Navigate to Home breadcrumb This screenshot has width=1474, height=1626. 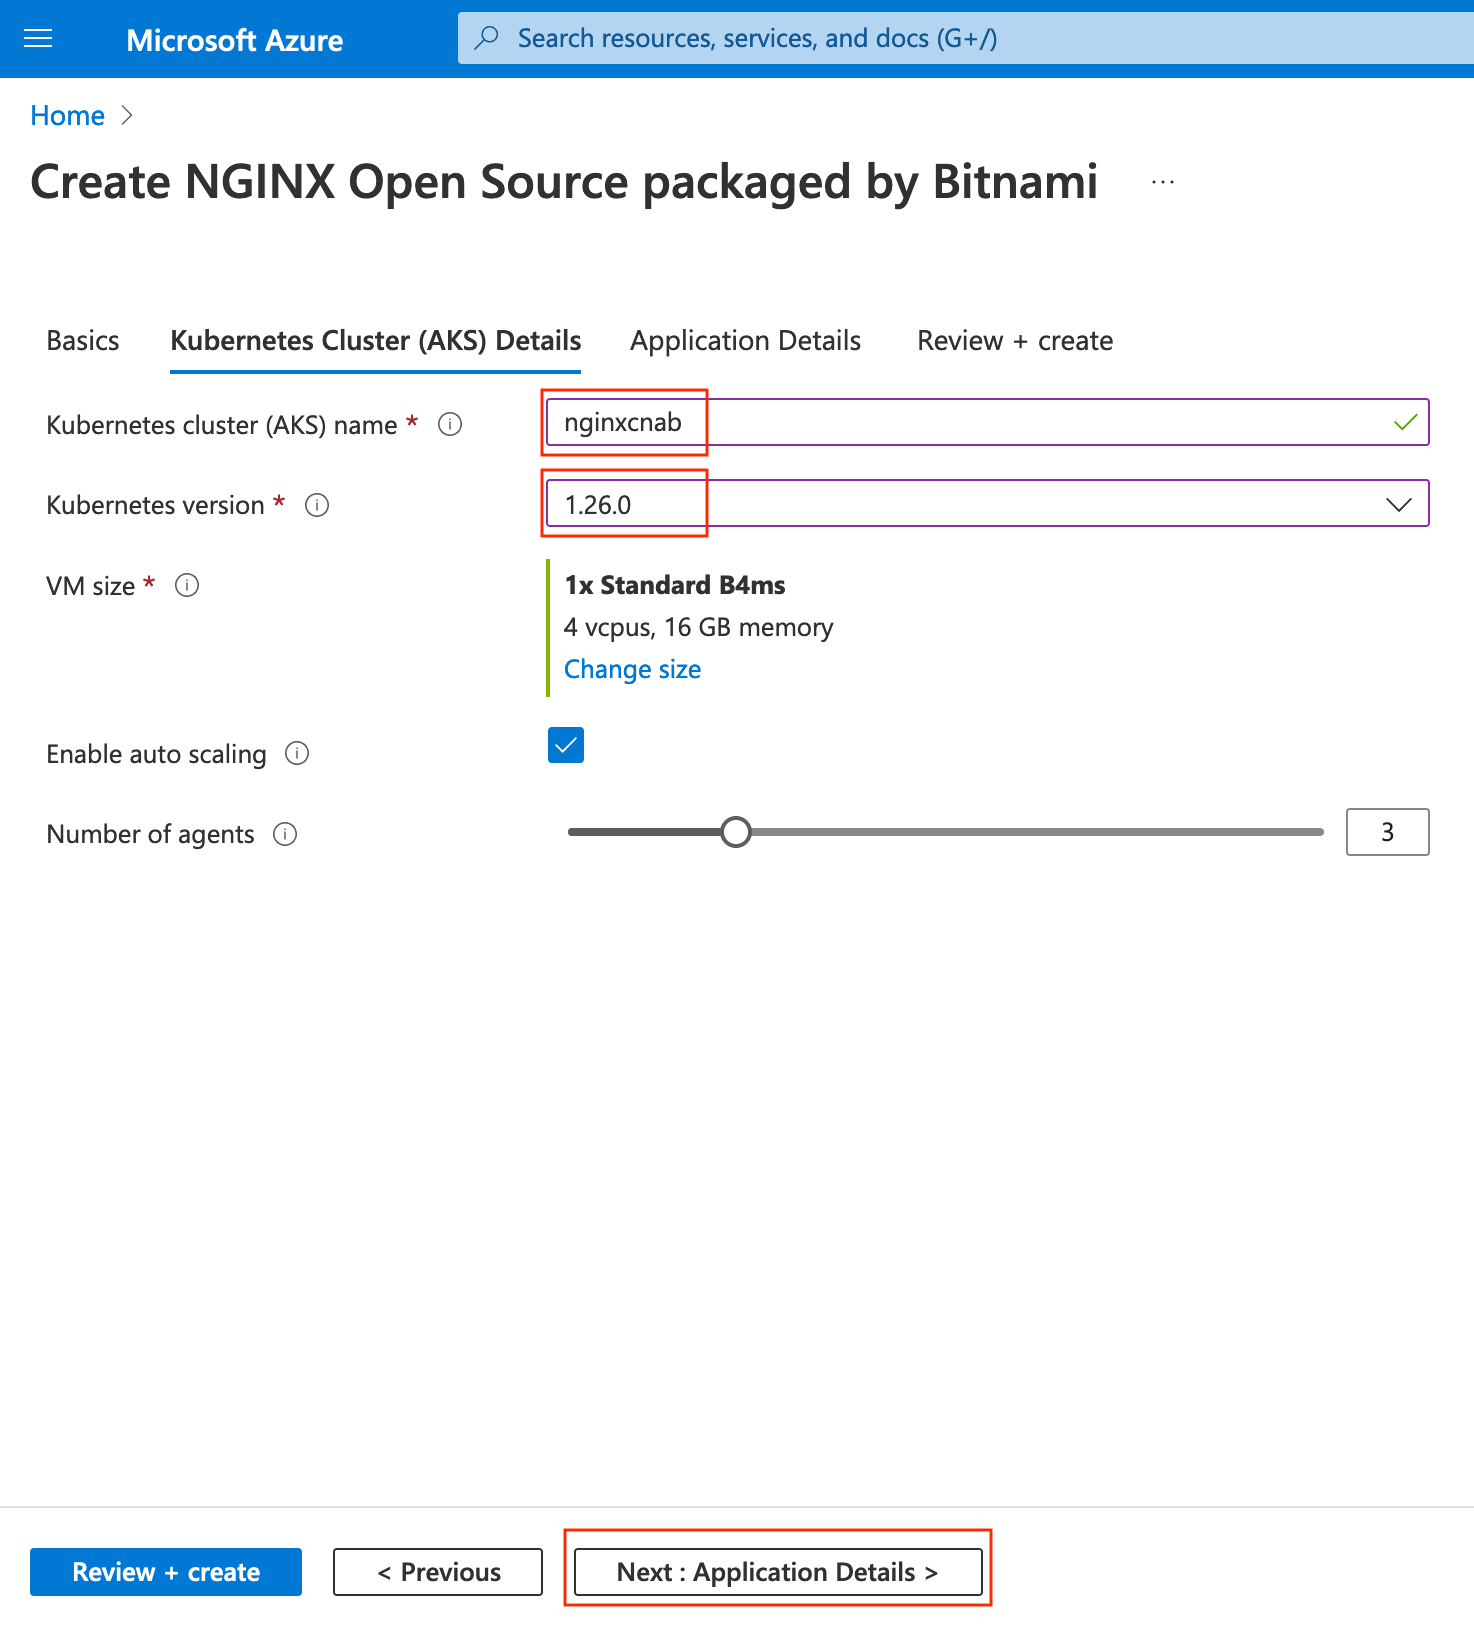[68, 116]
